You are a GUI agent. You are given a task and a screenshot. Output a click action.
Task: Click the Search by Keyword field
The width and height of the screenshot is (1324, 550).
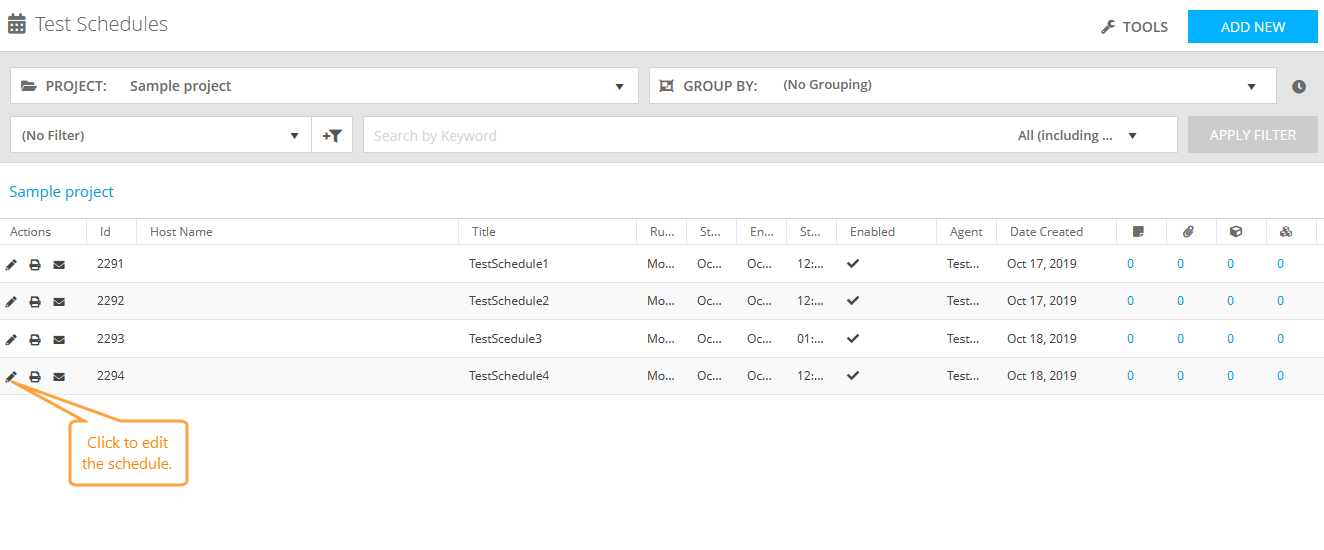pos(680,135)
